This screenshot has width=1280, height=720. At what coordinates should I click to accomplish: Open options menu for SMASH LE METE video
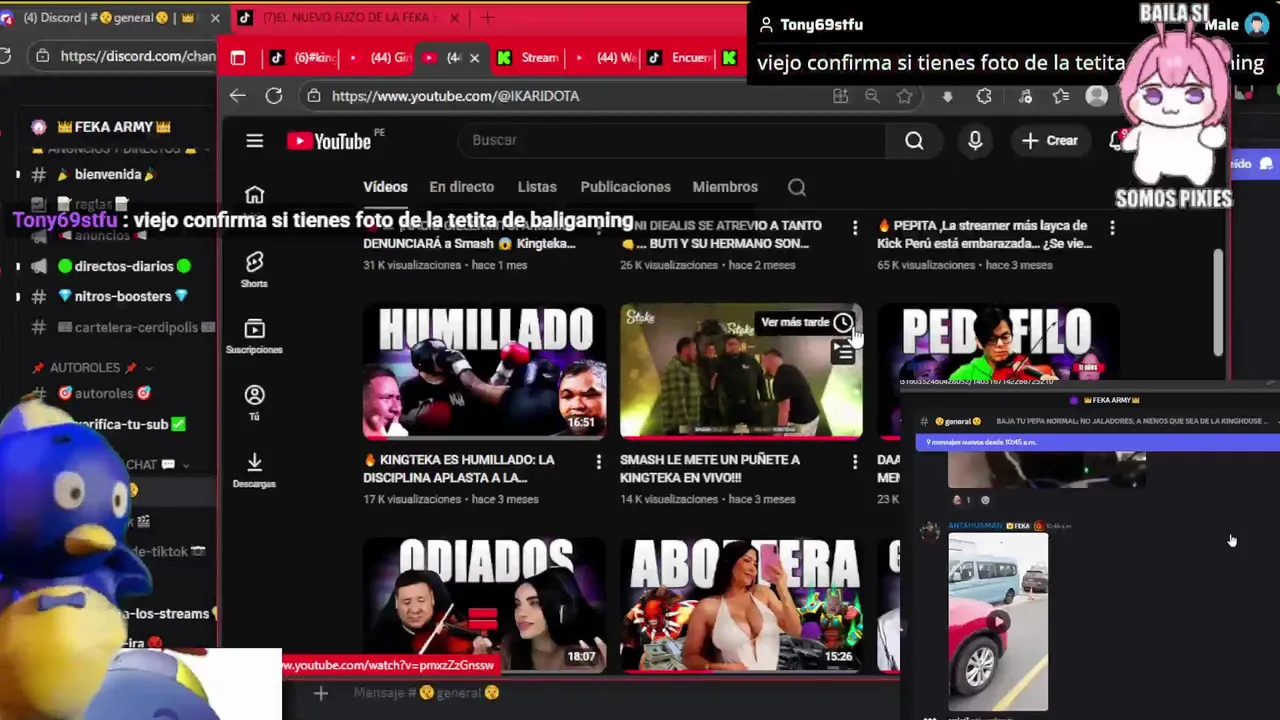pos(855,461)
